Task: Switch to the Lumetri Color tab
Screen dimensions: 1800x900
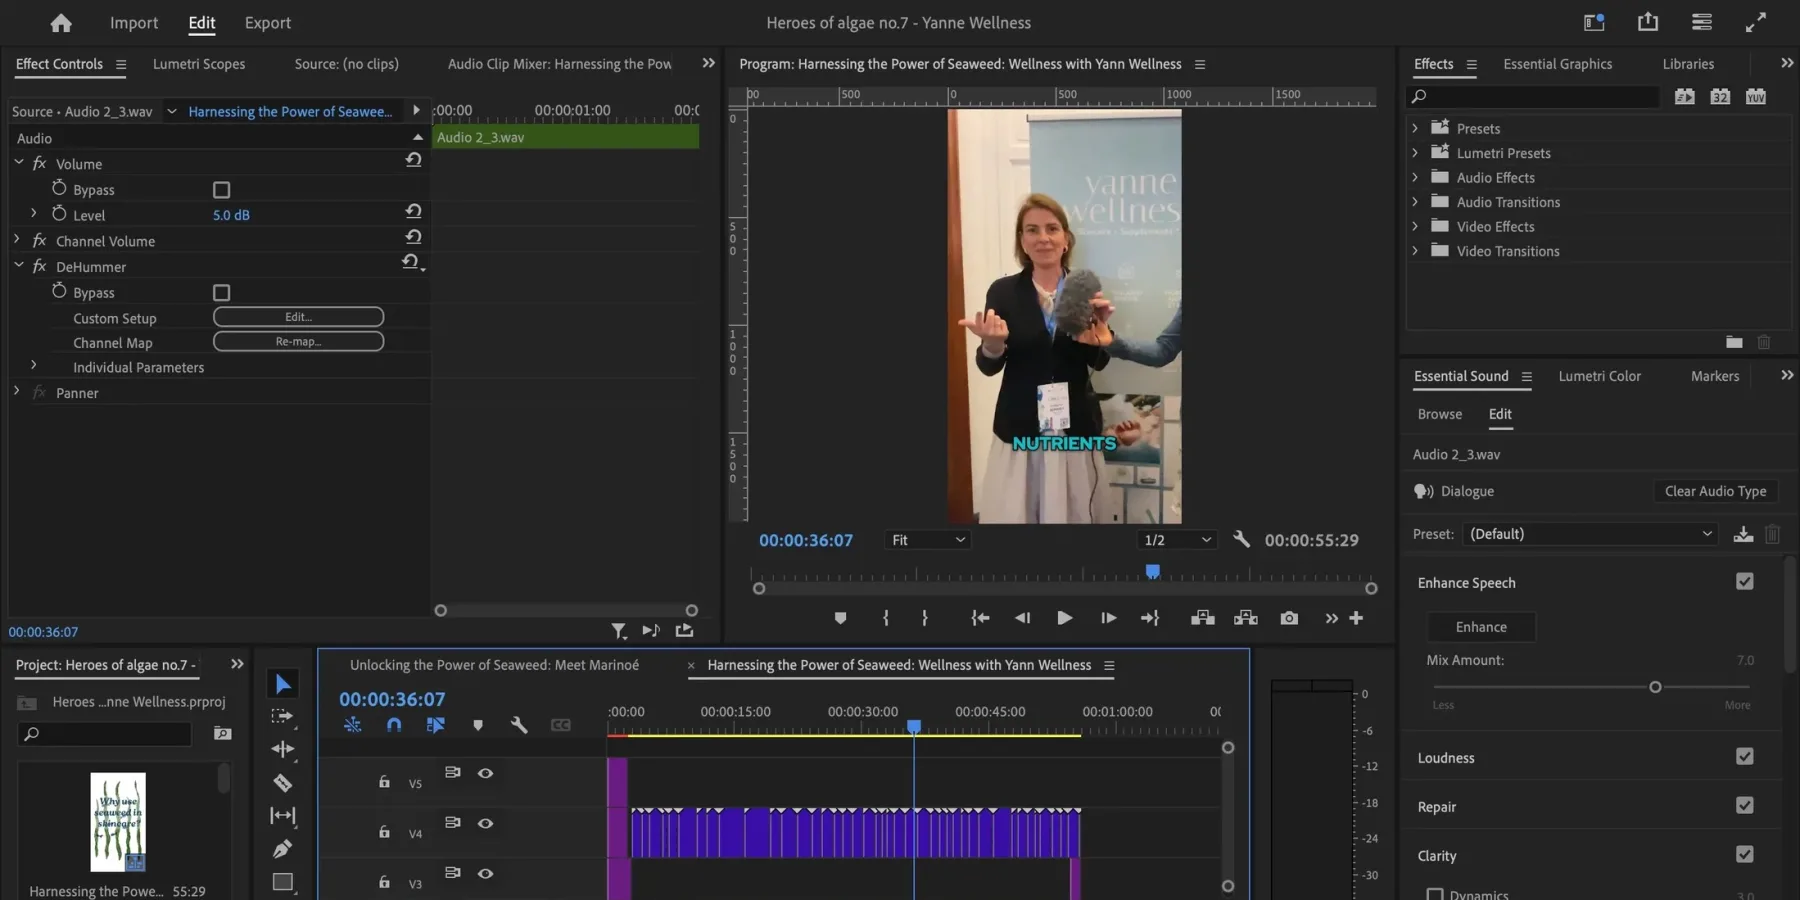Action: click(x=1599, y=376)
